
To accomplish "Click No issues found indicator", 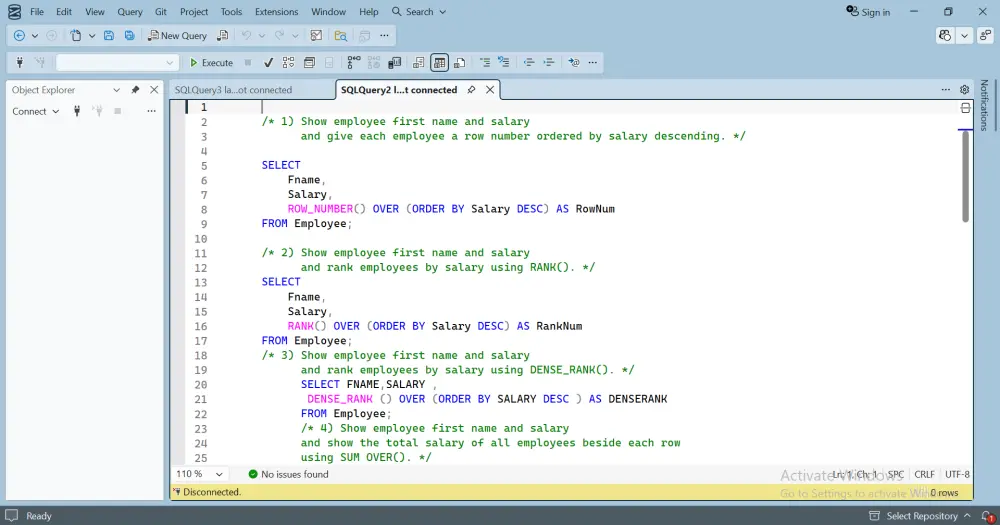I will [288, 474].
